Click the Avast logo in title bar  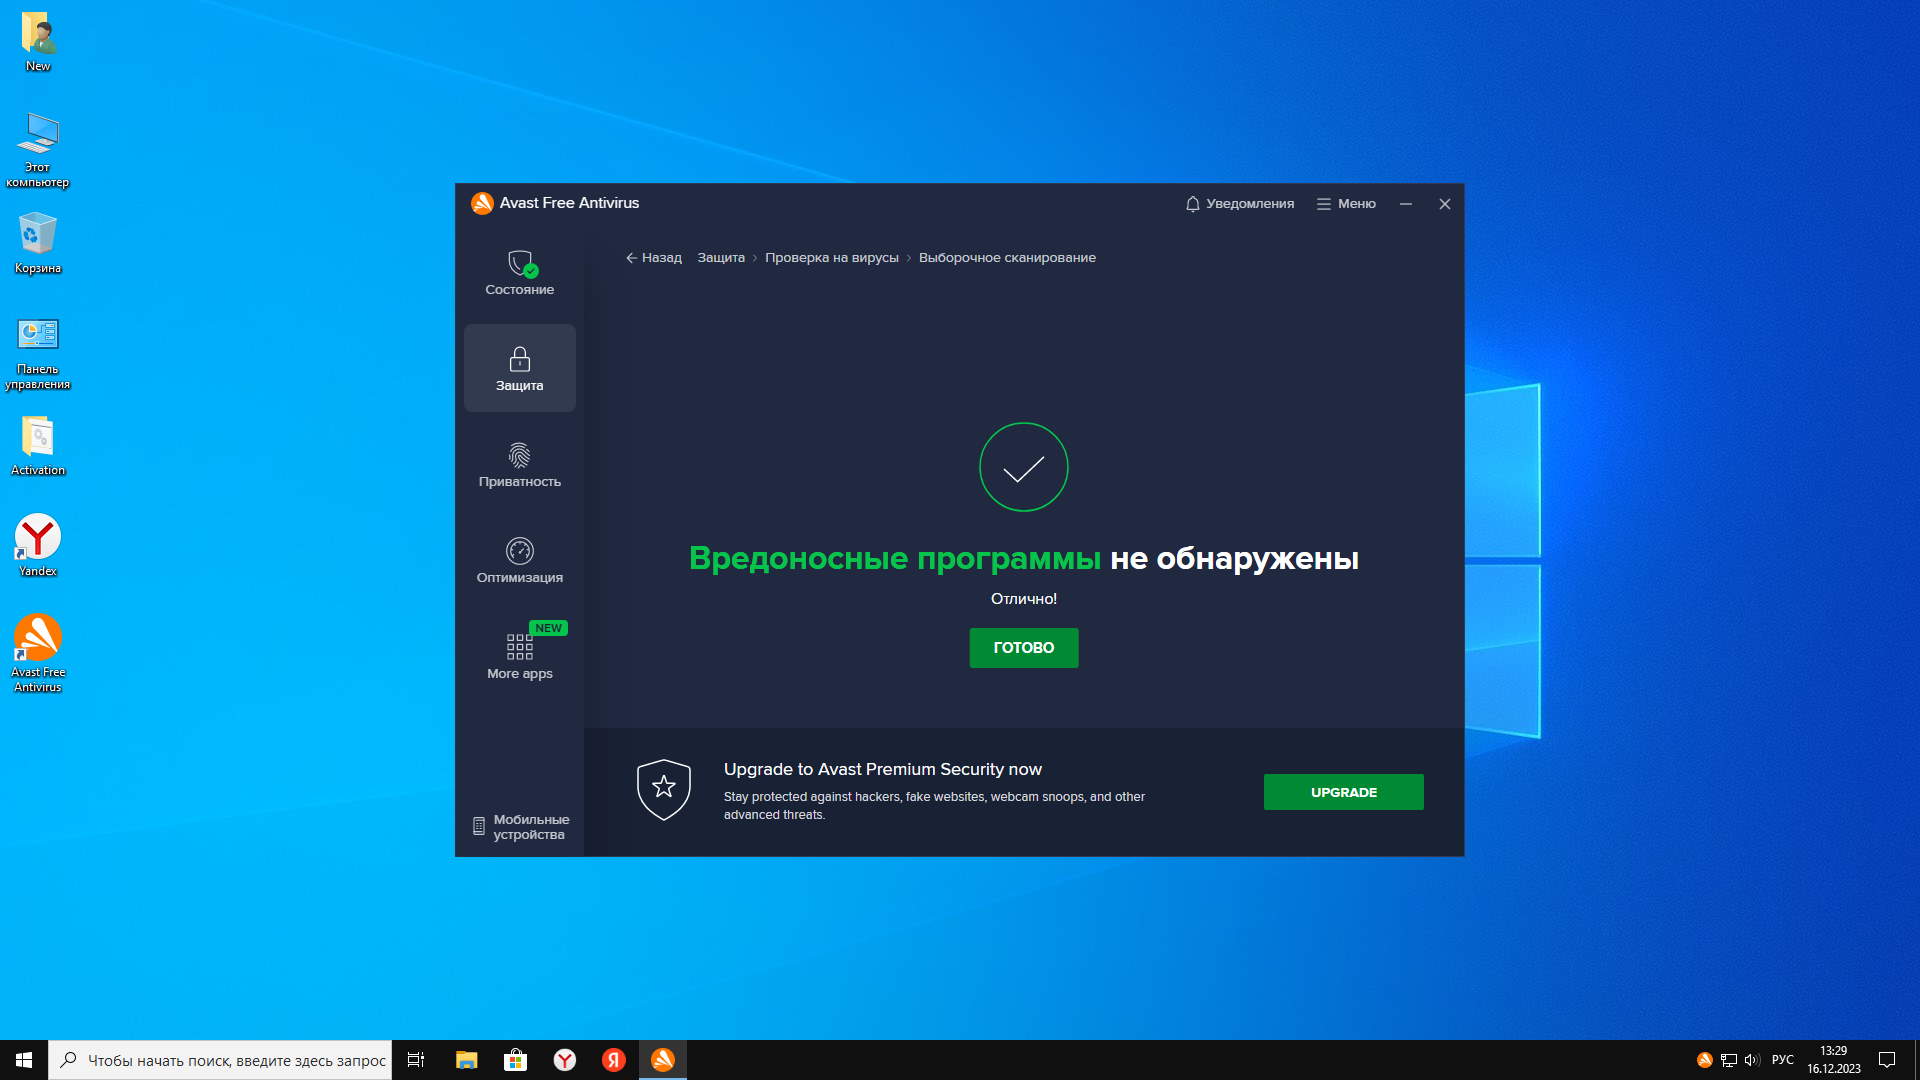pos(482,203)
